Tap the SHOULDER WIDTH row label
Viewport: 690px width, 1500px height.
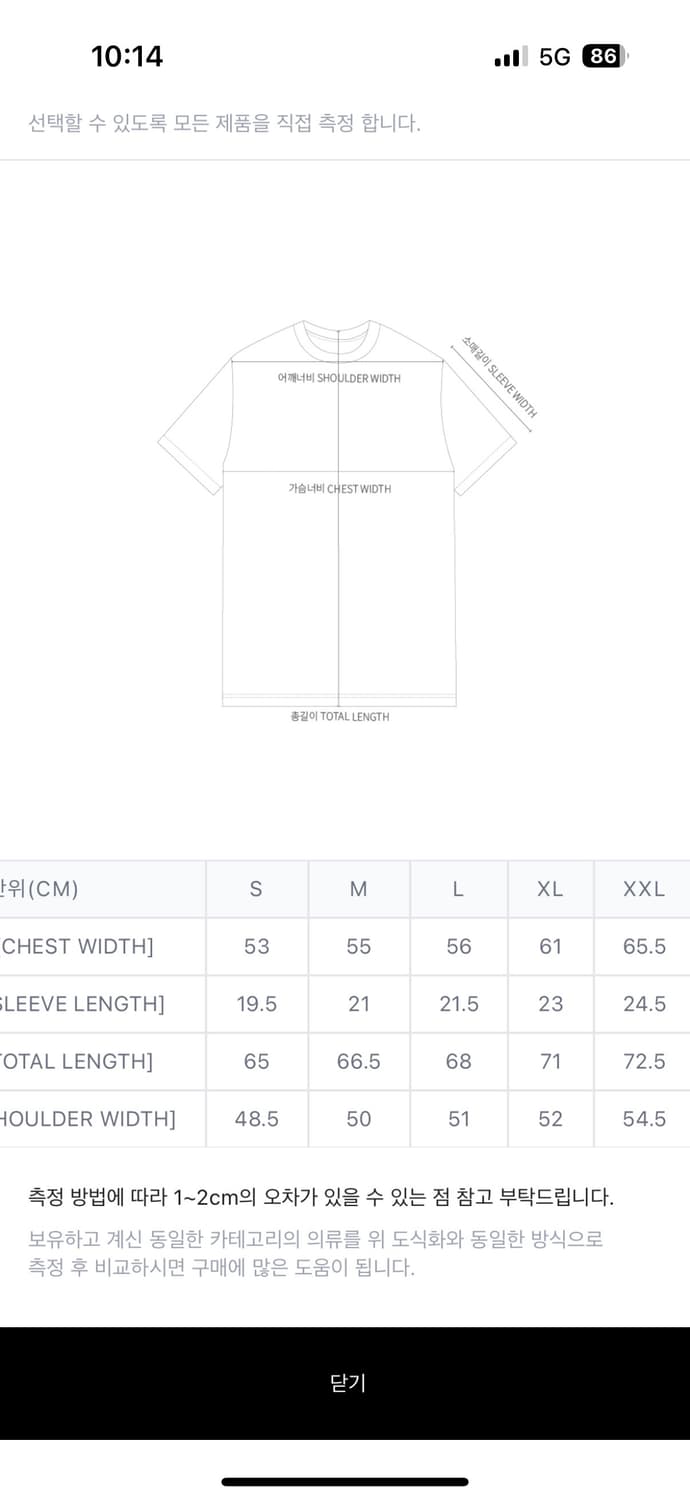[x=87, y=1119]
